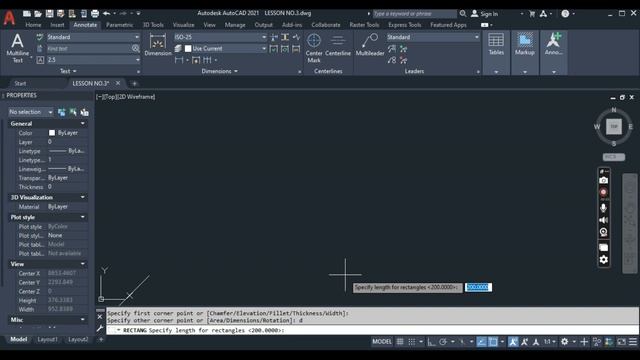Click the camera screenshot icon on recorder bar
The width and height of the screenshot is (640, 360).
coord(603,180)
